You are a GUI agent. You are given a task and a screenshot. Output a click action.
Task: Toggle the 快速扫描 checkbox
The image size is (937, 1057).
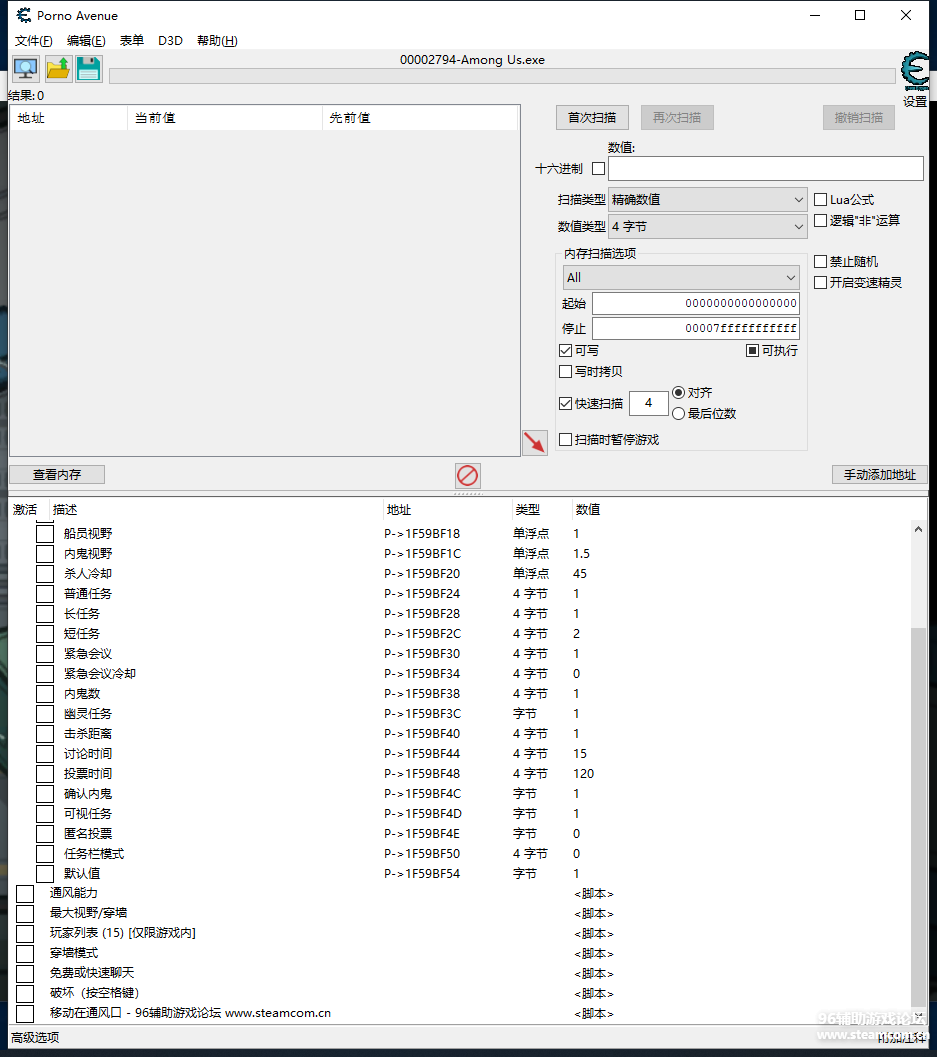(566, 404)
